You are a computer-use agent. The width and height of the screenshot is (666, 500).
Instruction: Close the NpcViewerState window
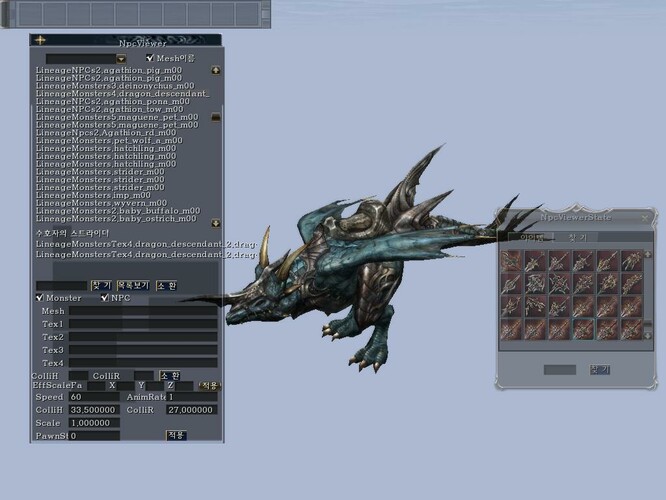645,218
